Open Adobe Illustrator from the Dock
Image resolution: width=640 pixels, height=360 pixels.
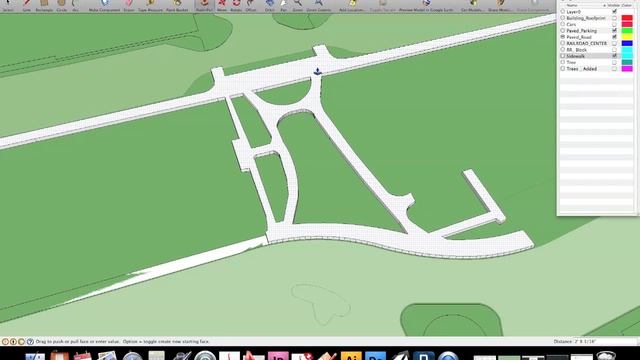tap(351, 356)
